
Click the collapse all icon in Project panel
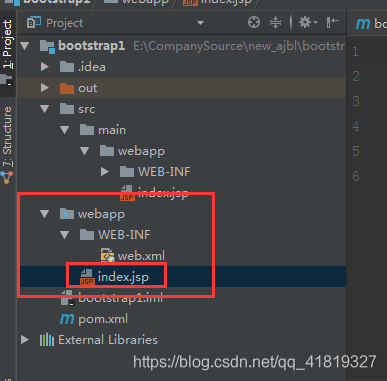tap(275, 23)
